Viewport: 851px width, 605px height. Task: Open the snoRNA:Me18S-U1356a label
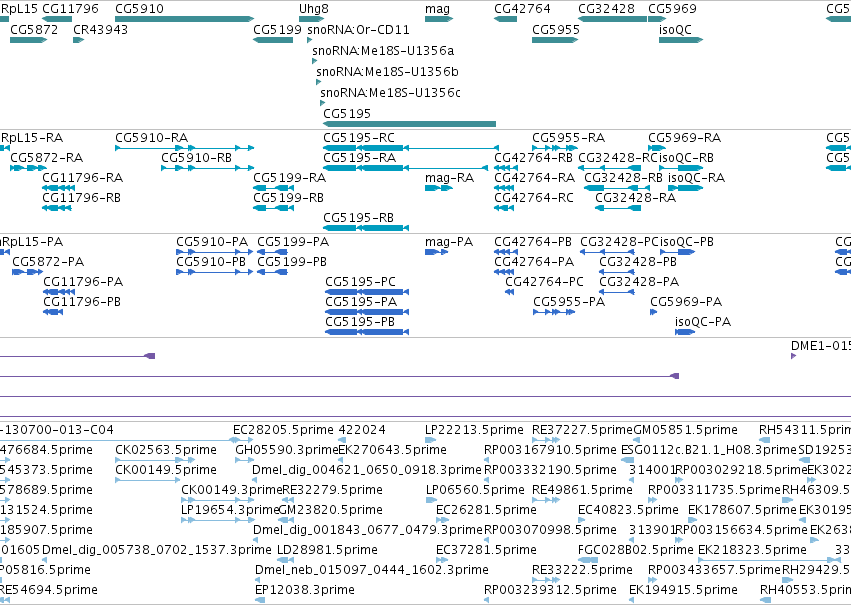tap(383, 50)
